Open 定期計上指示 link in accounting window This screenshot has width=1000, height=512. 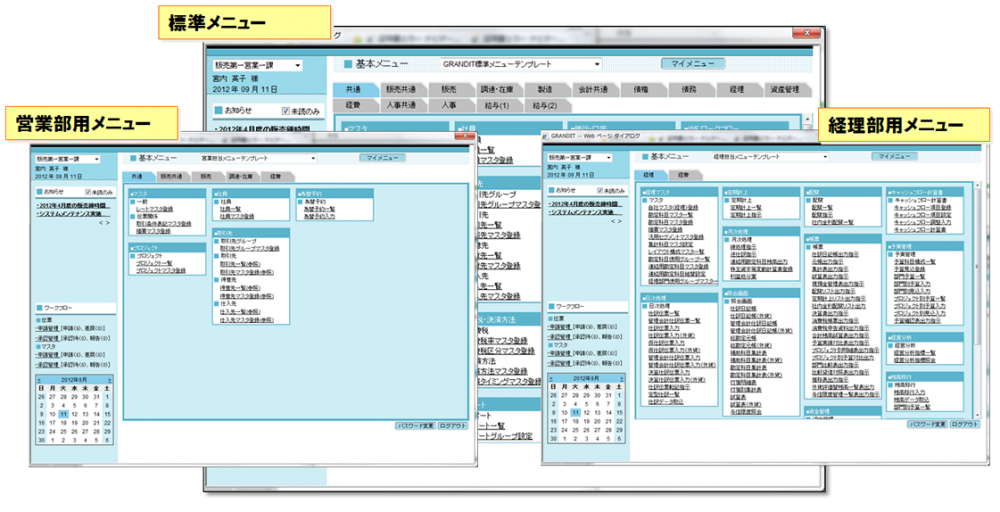point(746,216)
